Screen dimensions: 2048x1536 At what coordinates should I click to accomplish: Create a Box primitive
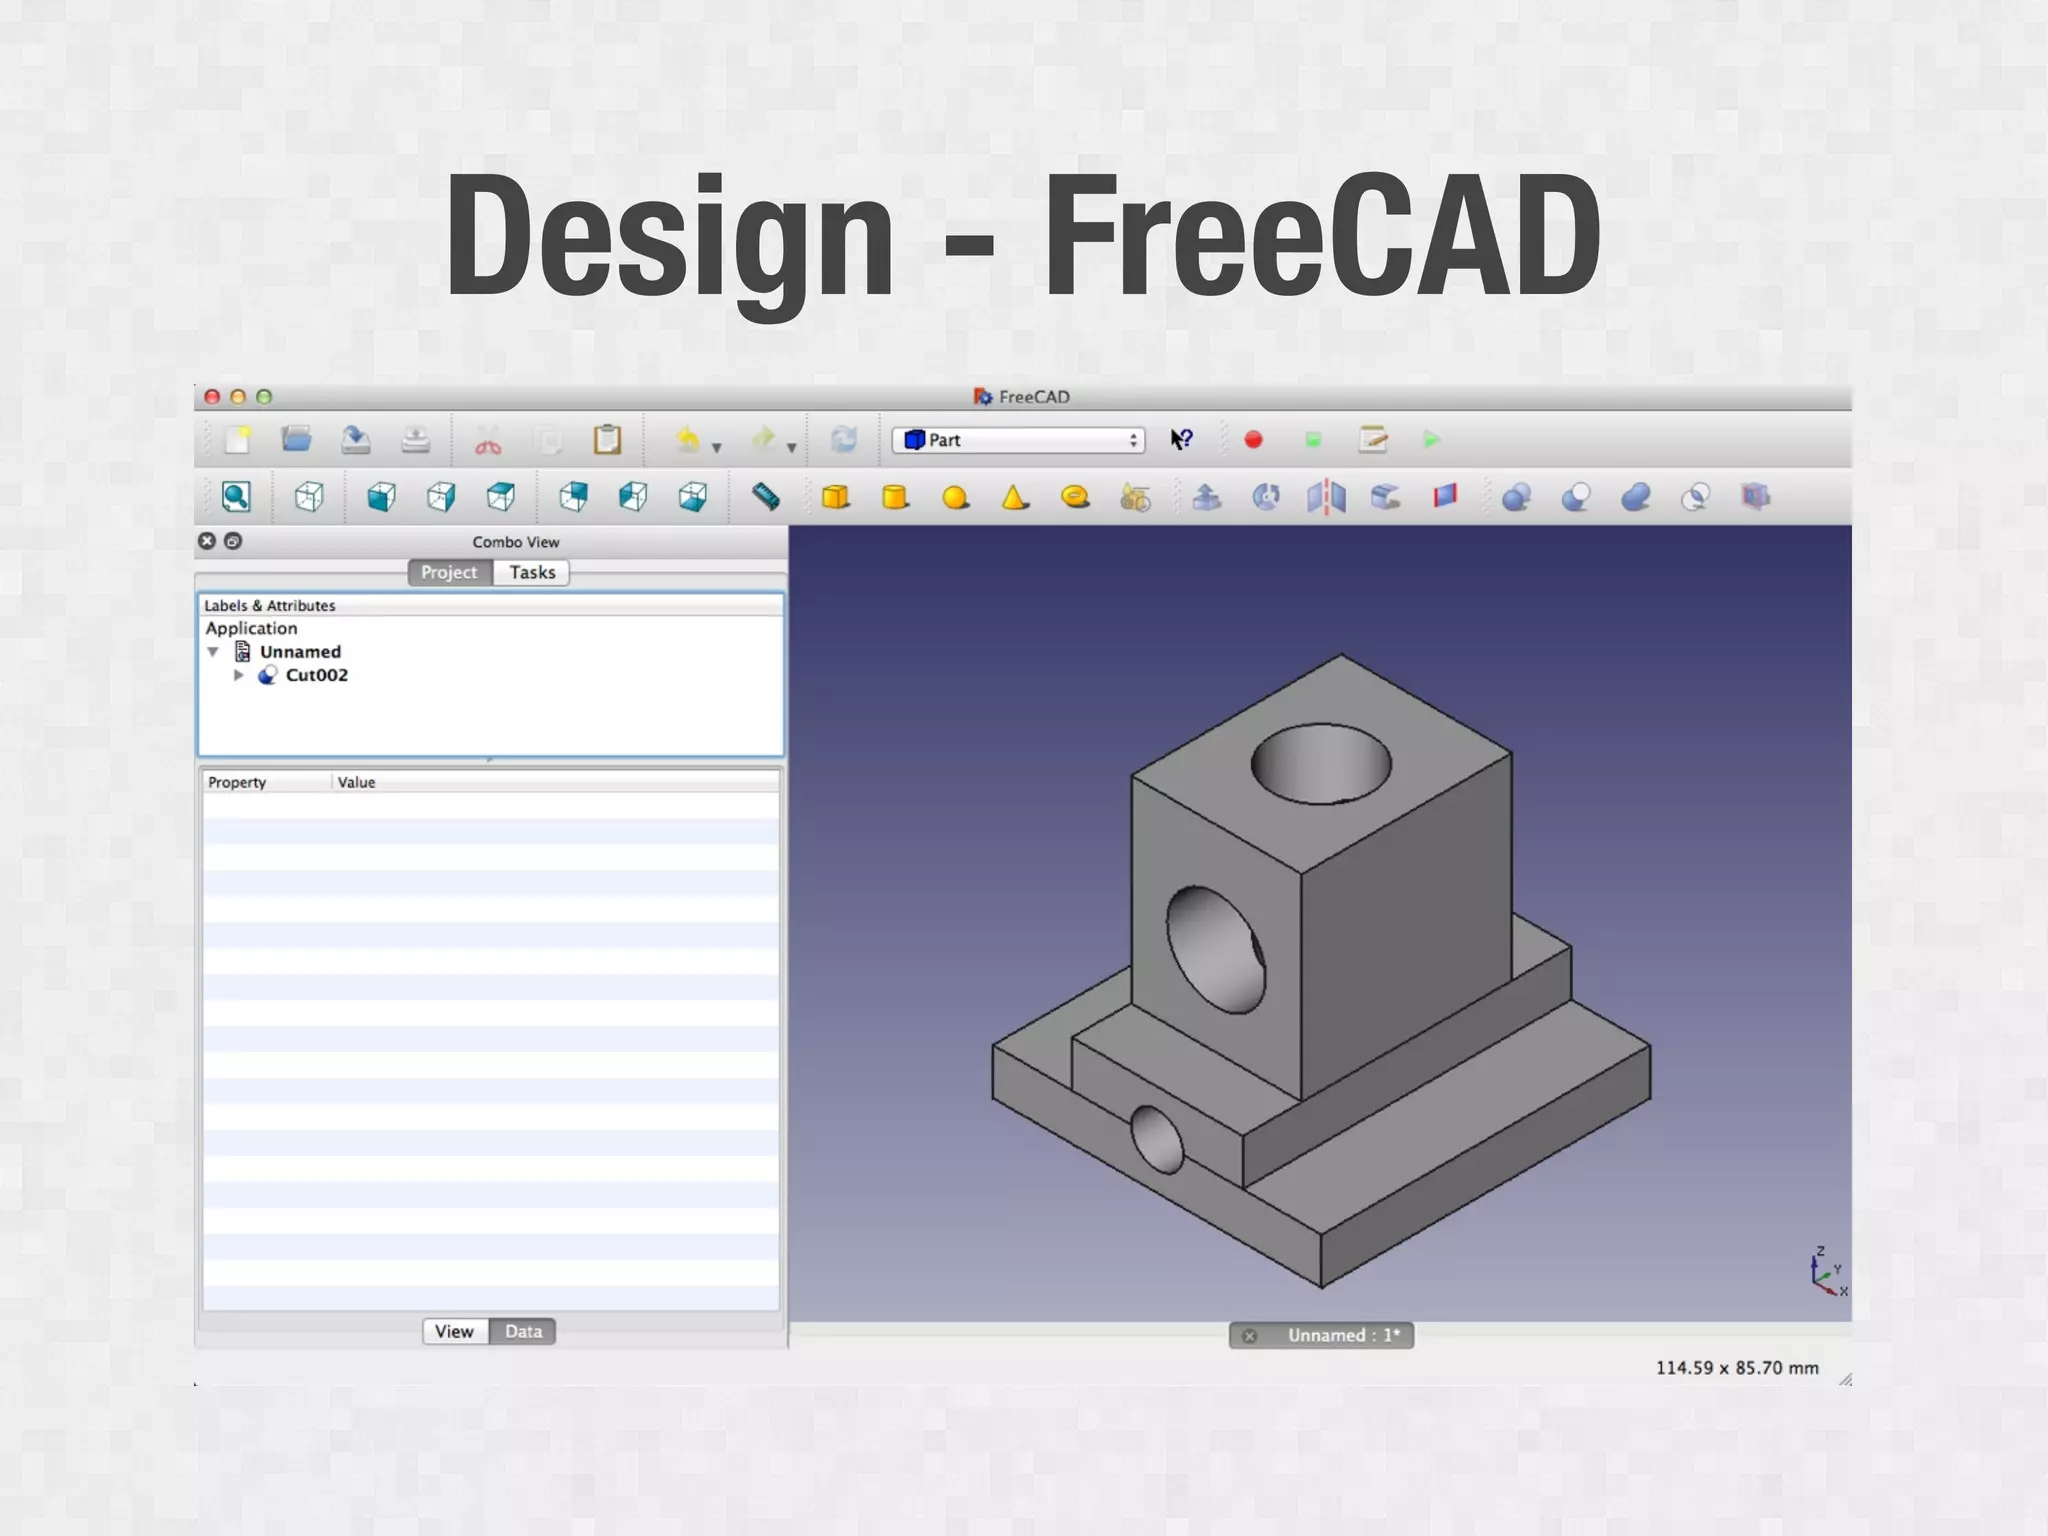pyautogui.click(x=836, y=497)
